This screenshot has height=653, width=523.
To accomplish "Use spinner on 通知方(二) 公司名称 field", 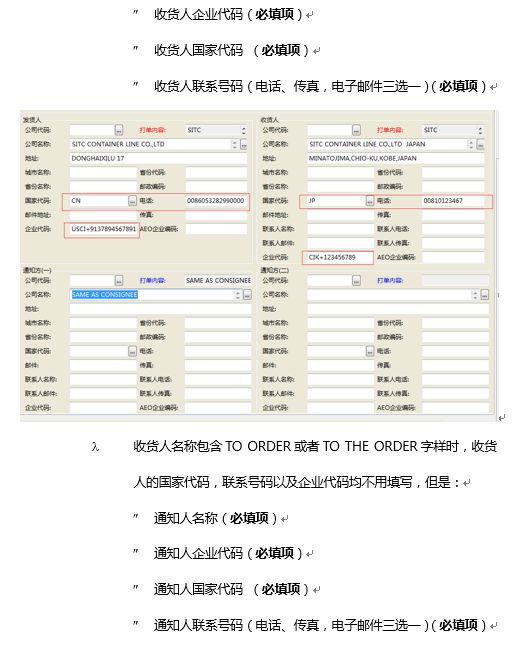I will 475,295.
